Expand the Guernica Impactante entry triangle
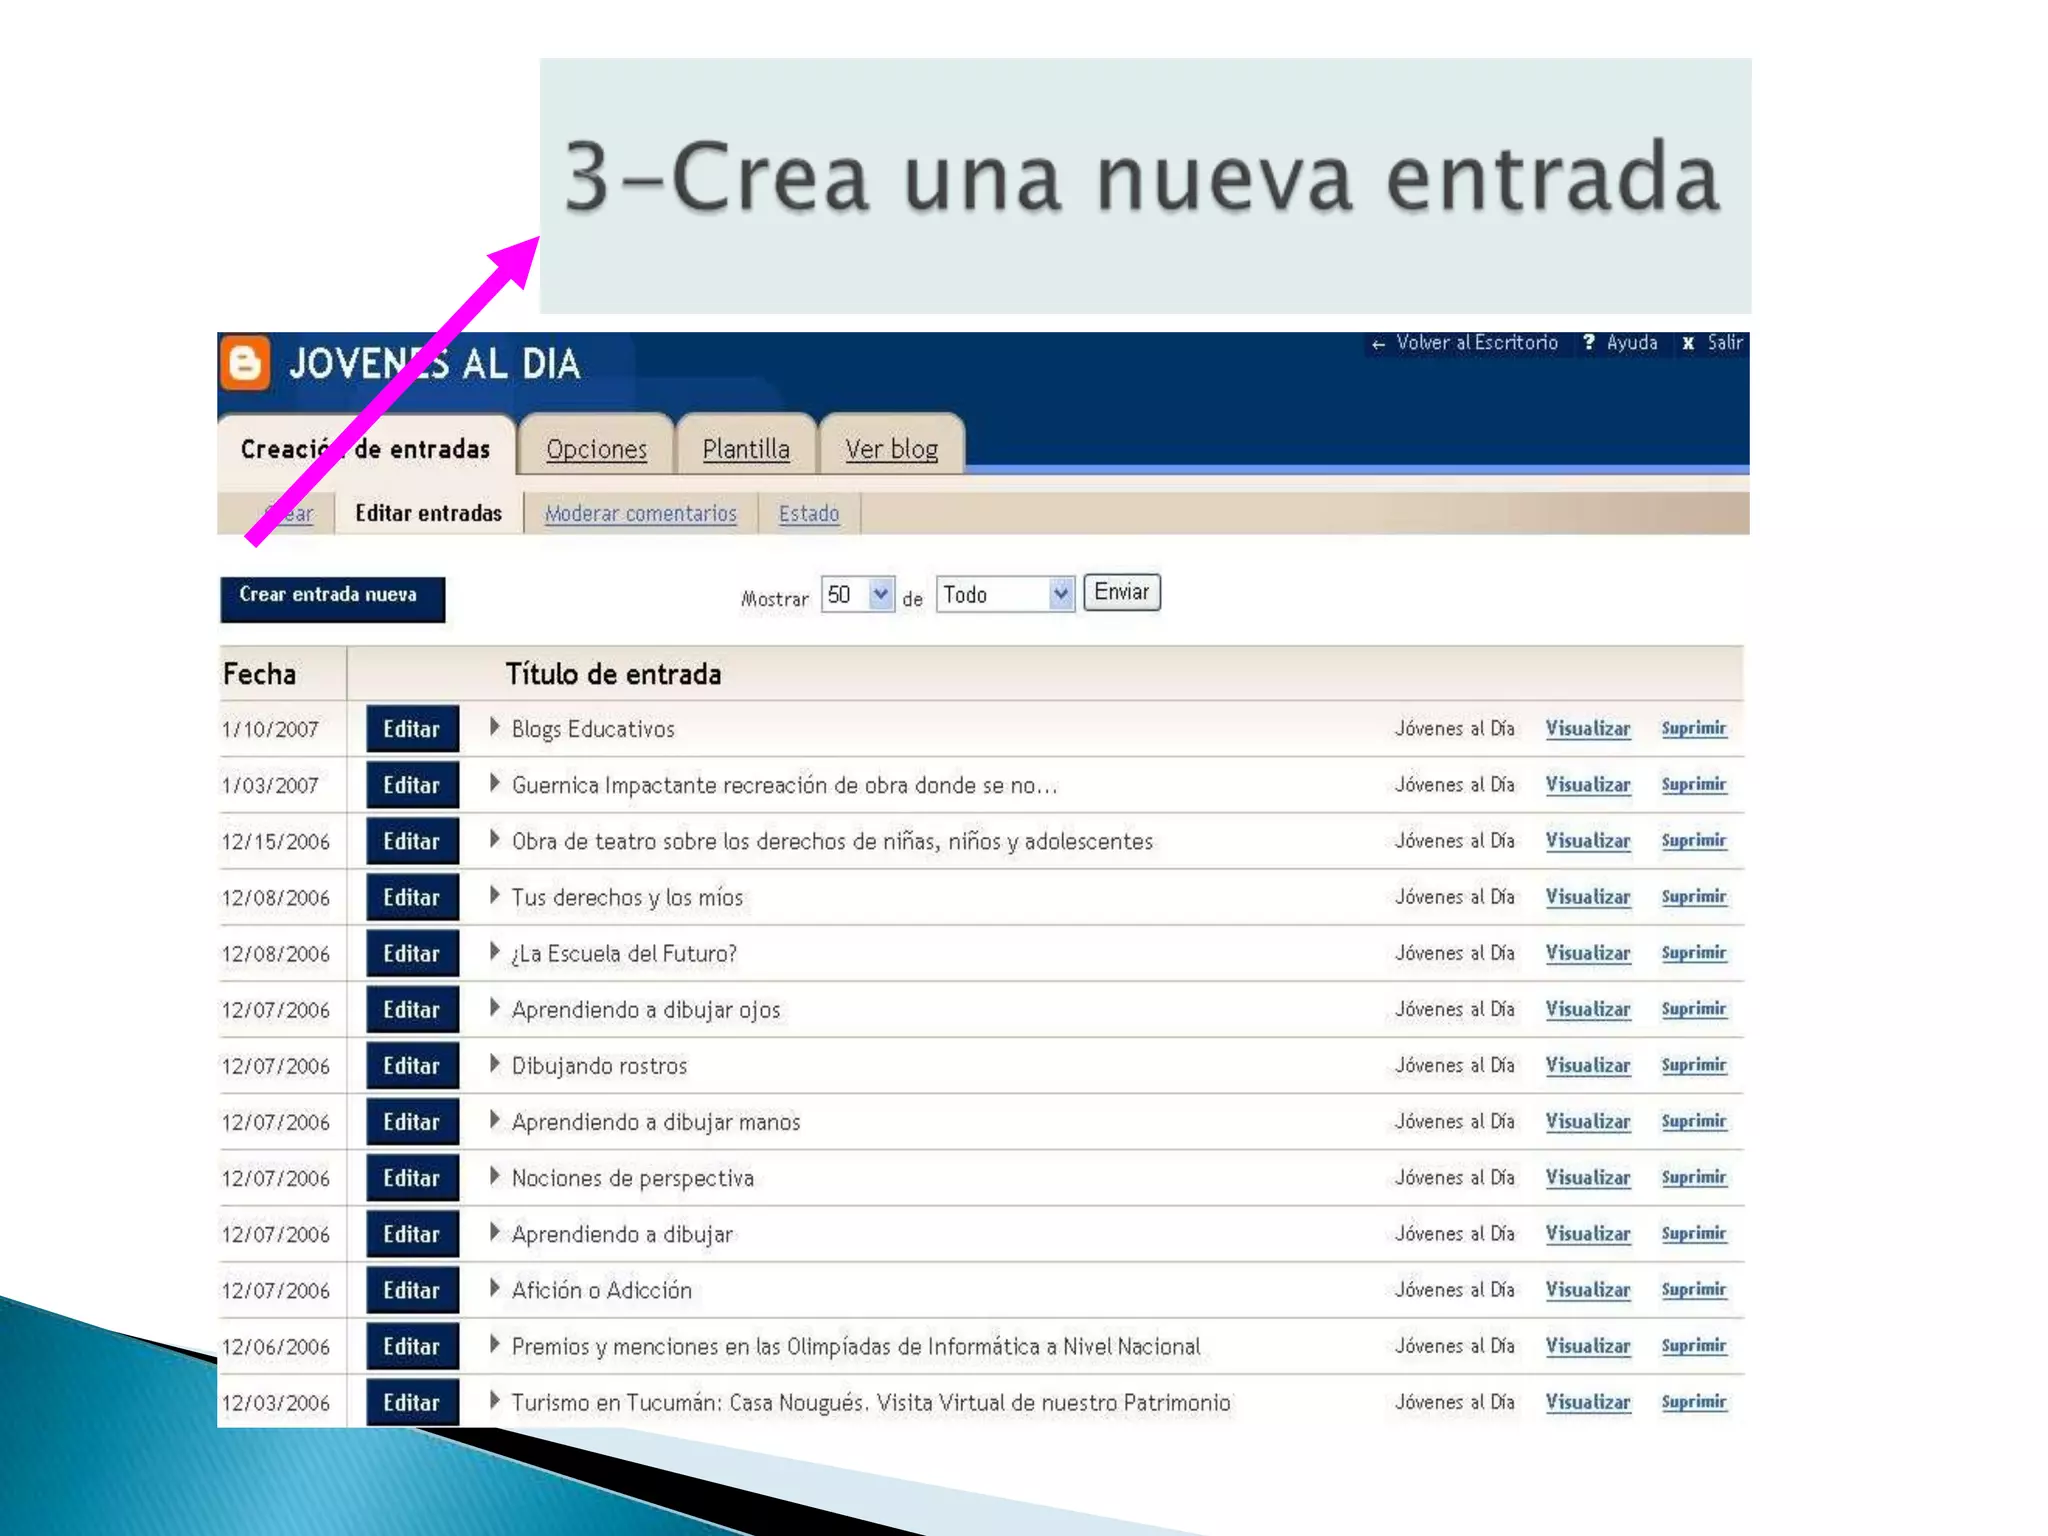2048x1536 pixels. click(x=494, y=783)
